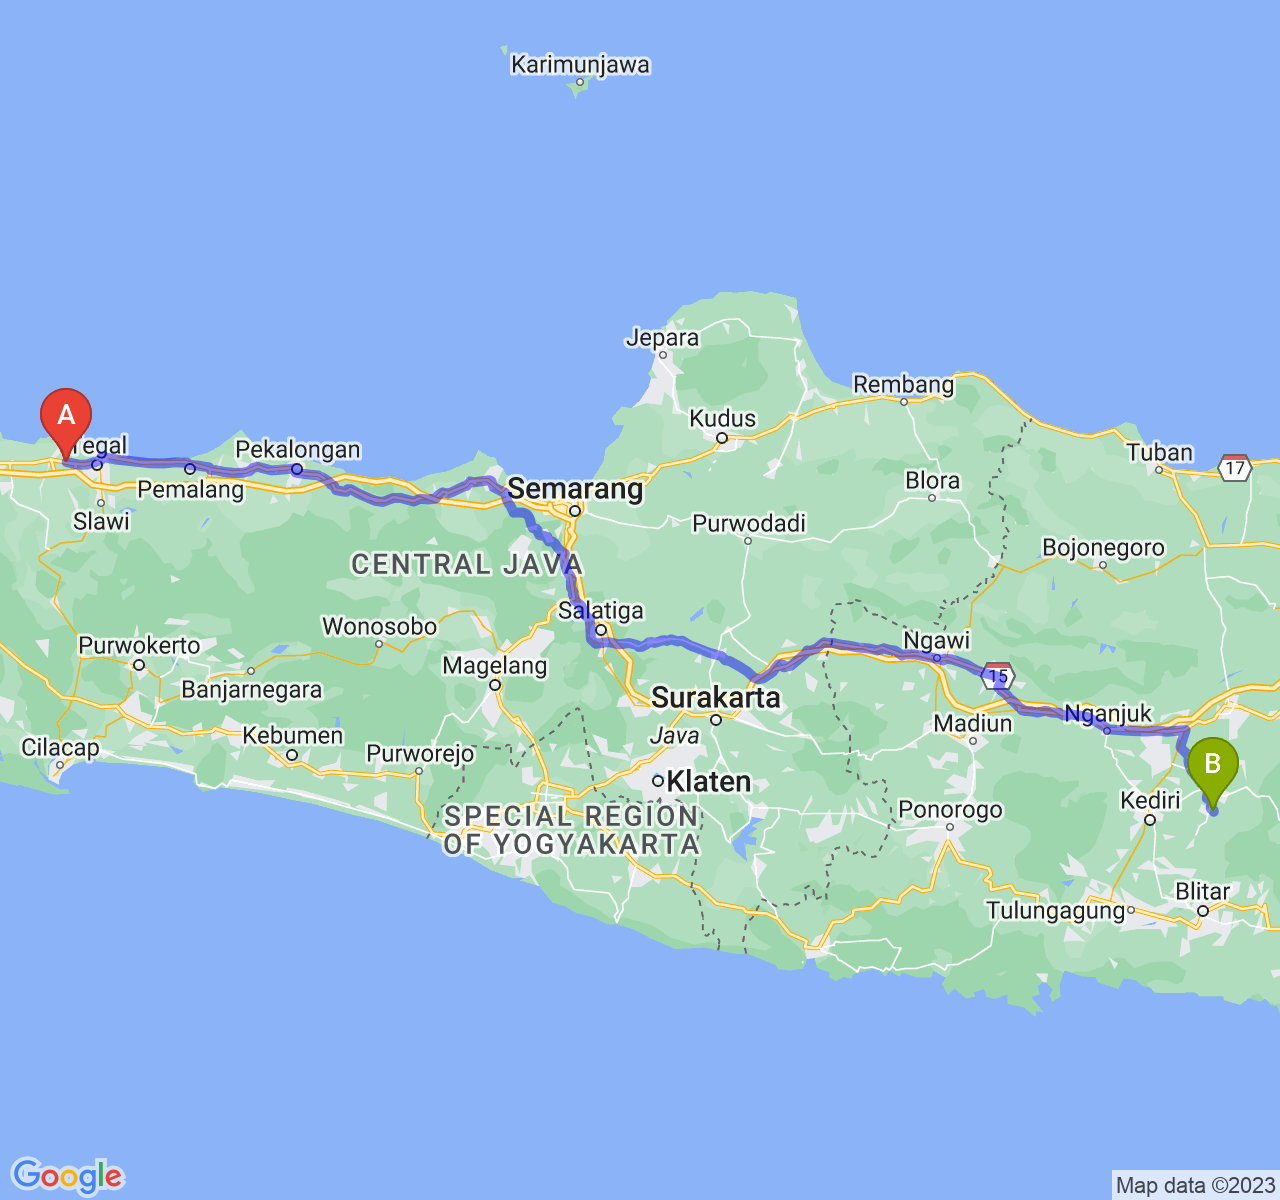Click the Magelang city dot
The width and height of the screenshot is (1280, 1200).
coord(495,685)
